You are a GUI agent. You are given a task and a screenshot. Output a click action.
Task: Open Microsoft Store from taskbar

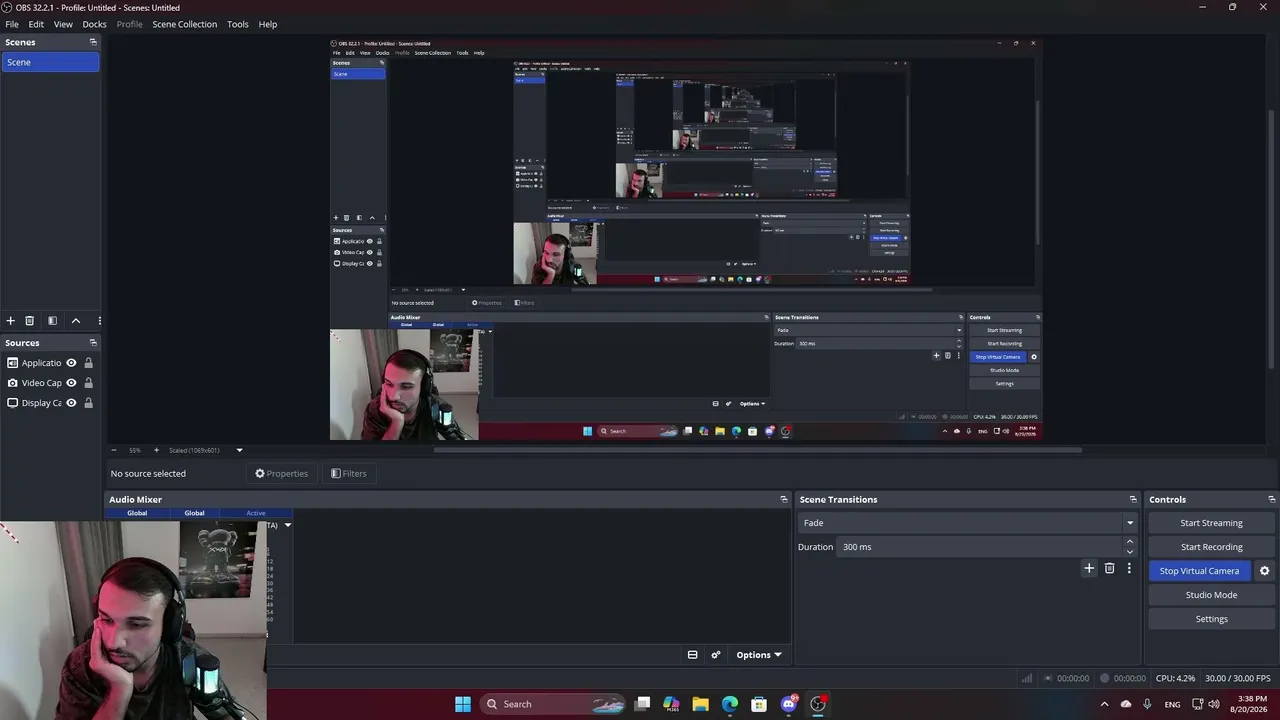point(759,704)
